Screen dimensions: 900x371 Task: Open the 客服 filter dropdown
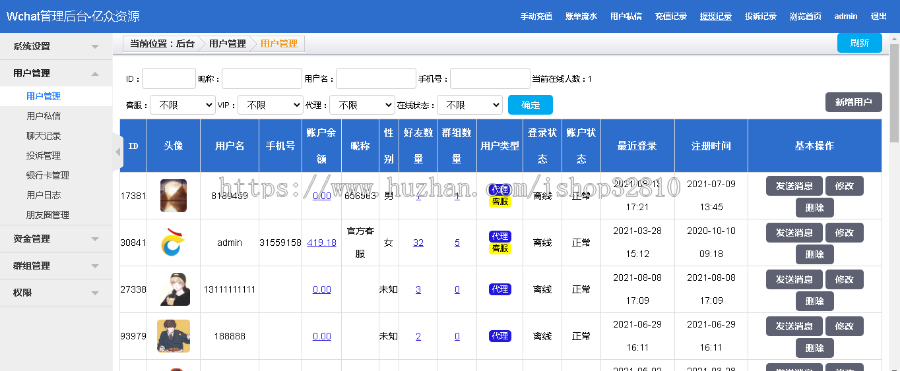pyautogui.click(x=183, y=105)
